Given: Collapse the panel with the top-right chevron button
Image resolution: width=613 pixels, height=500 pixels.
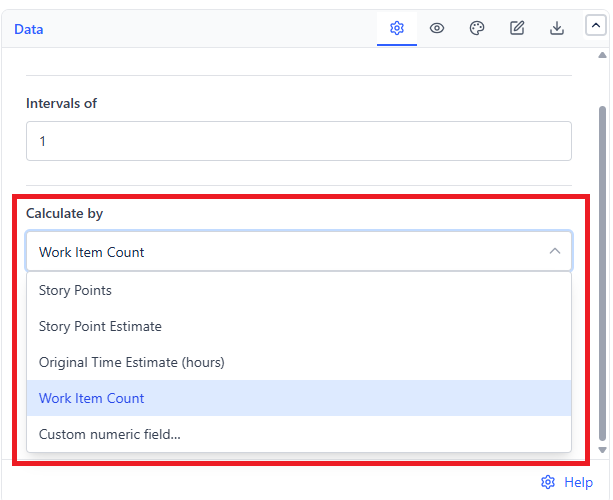Looking at the screenshot, I should [x=595, y=25].
